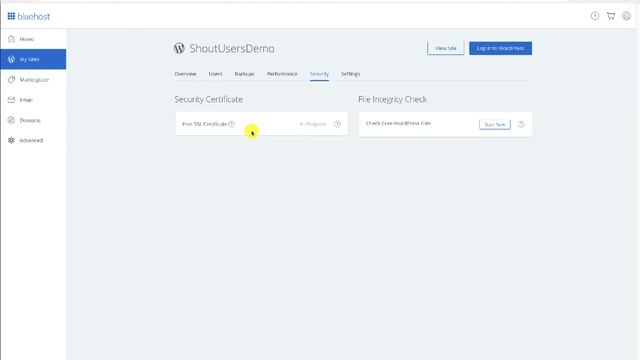The height and width of the screenshot is (360, 640).
Task: Click the Marketplace tag icon
Action: pyautogui.click(x=11, y=80)
